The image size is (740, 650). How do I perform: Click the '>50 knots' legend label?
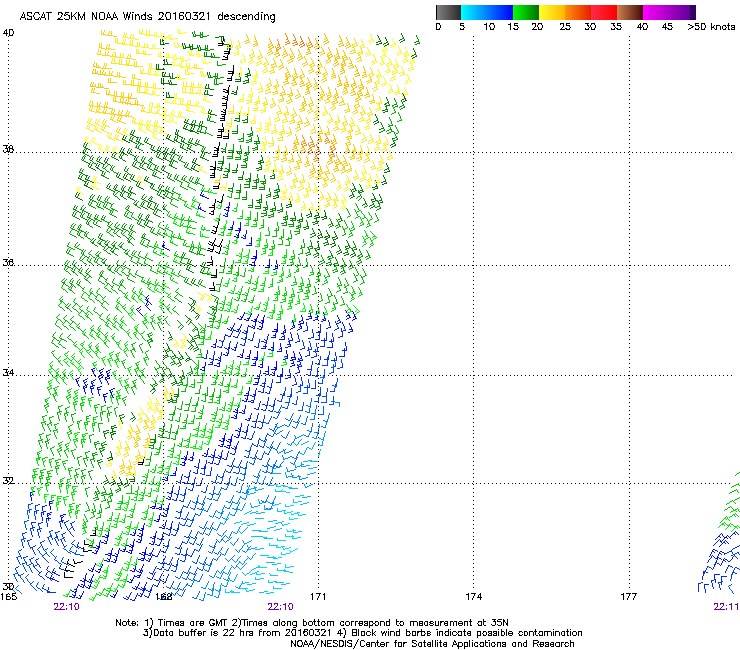pos(711,27)
